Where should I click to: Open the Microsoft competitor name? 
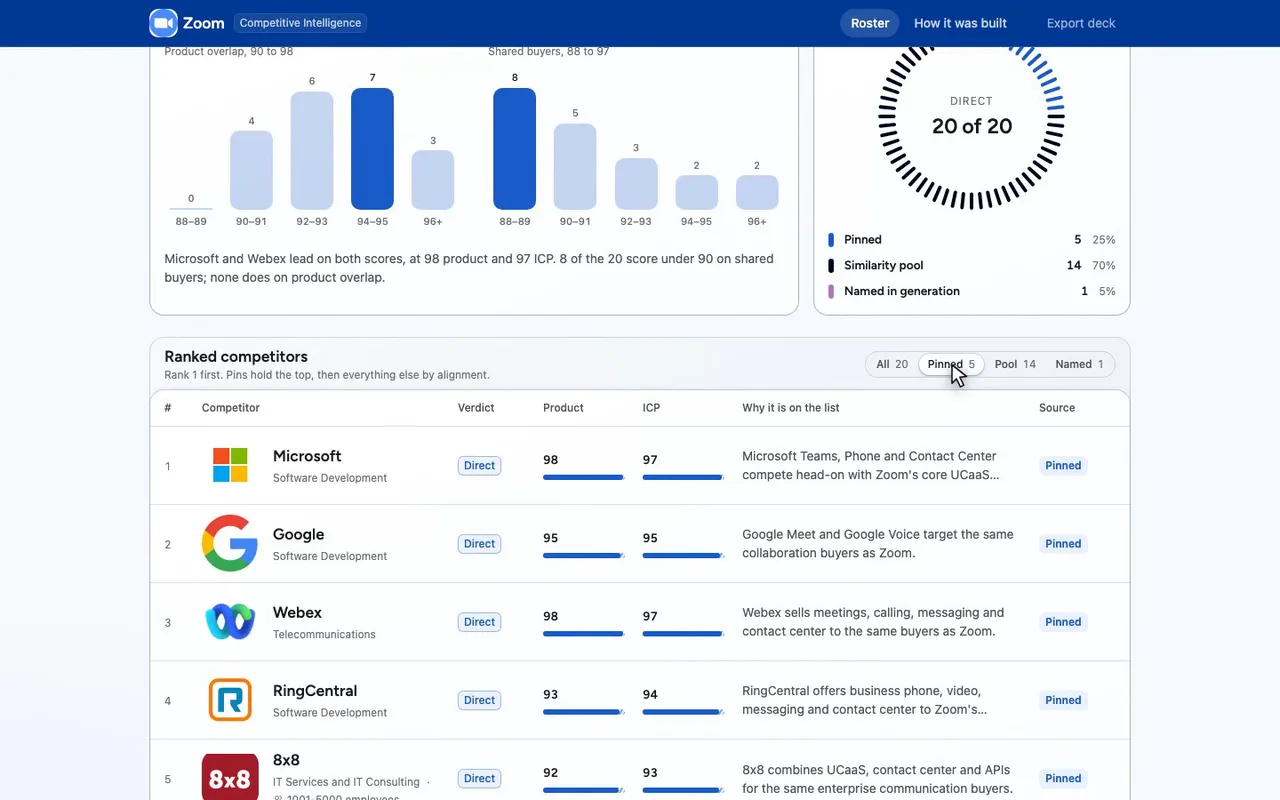tap(307, 456)
